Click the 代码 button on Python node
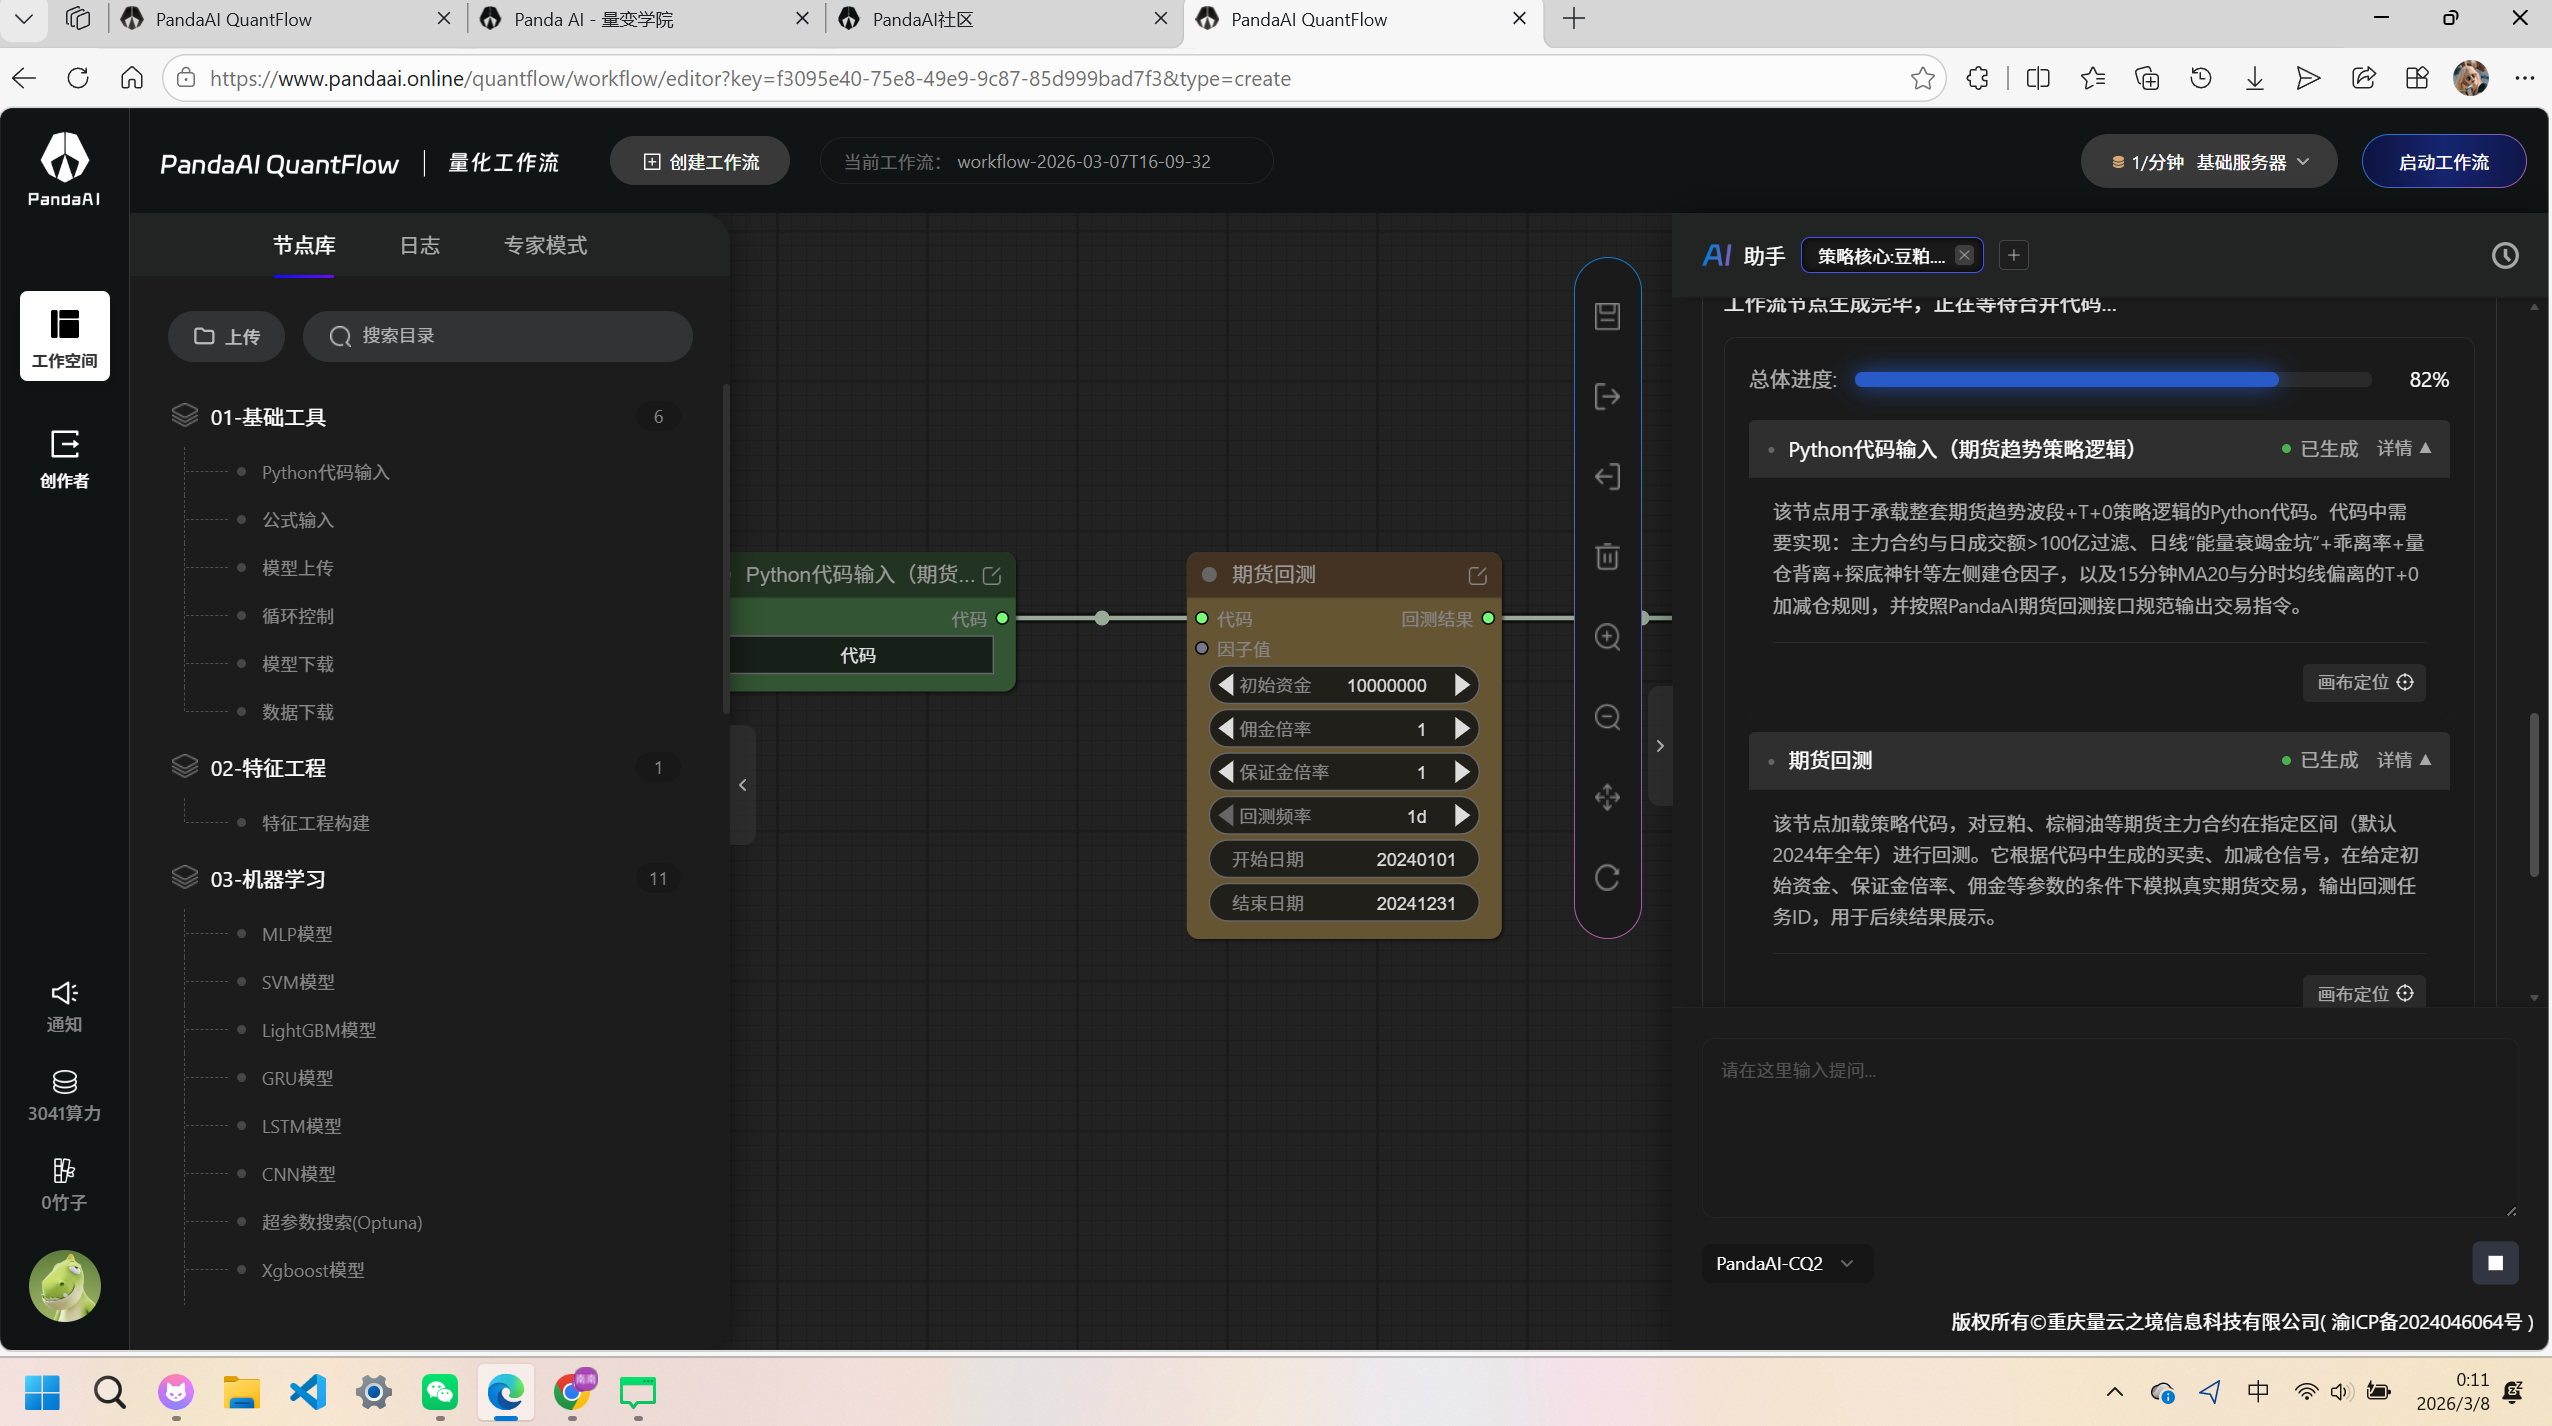This screenshot has width=2552, height=1426. click(859, 655)
